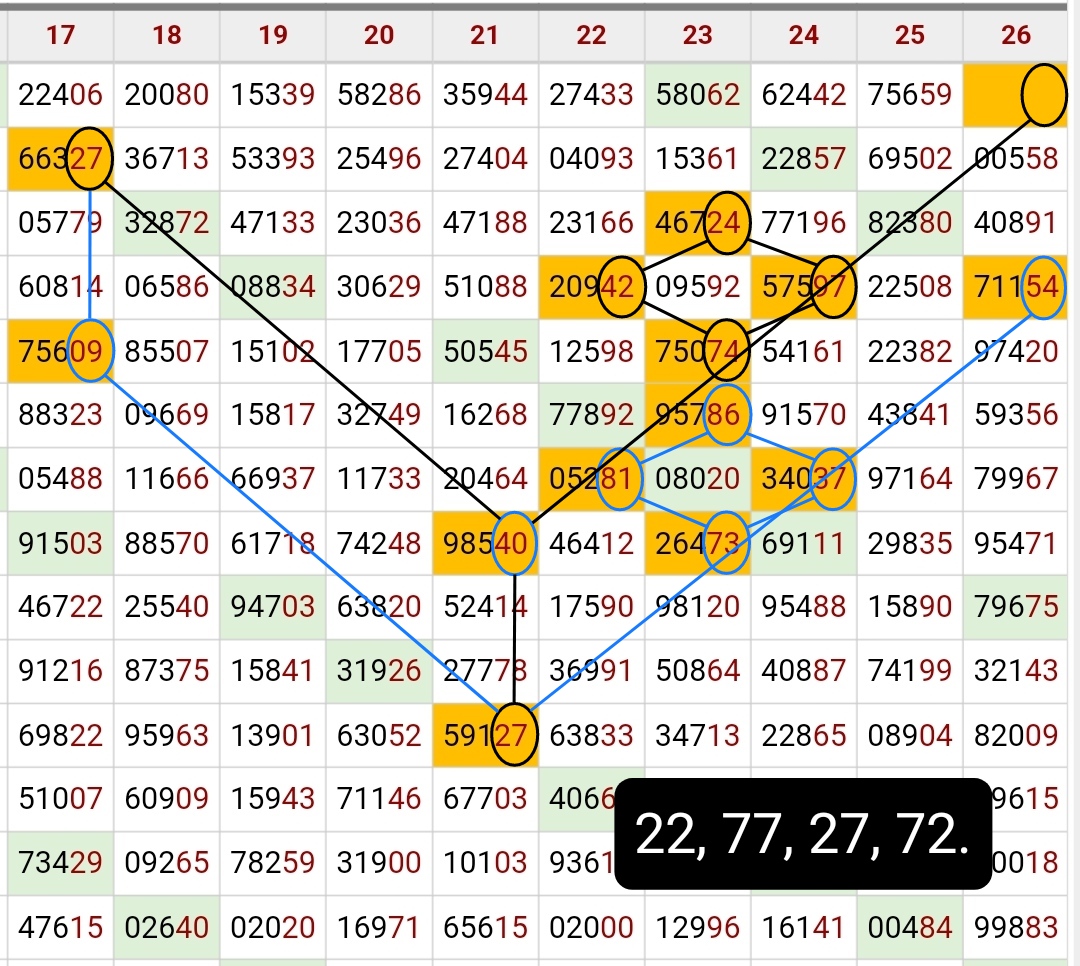1080x966 pixels.
Task: Tap the highlighted cell 66327
Action: 61,159
